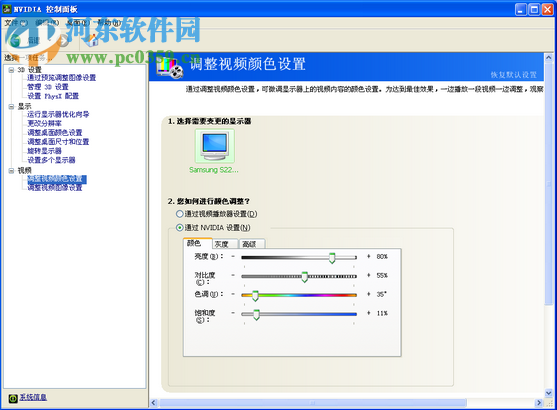The image size is (557, 410).
Task: Click the brightness (亮度) plus button
Action: click(x=369, y=256)
